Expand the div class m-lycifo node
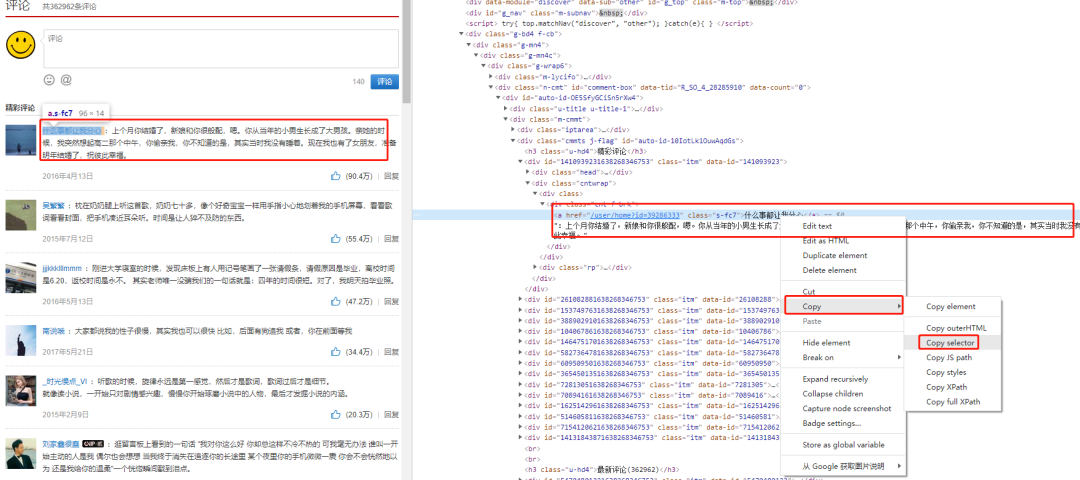Viewport: 1080px width, 480px height. pyautogui.click(x=491, y=76)
